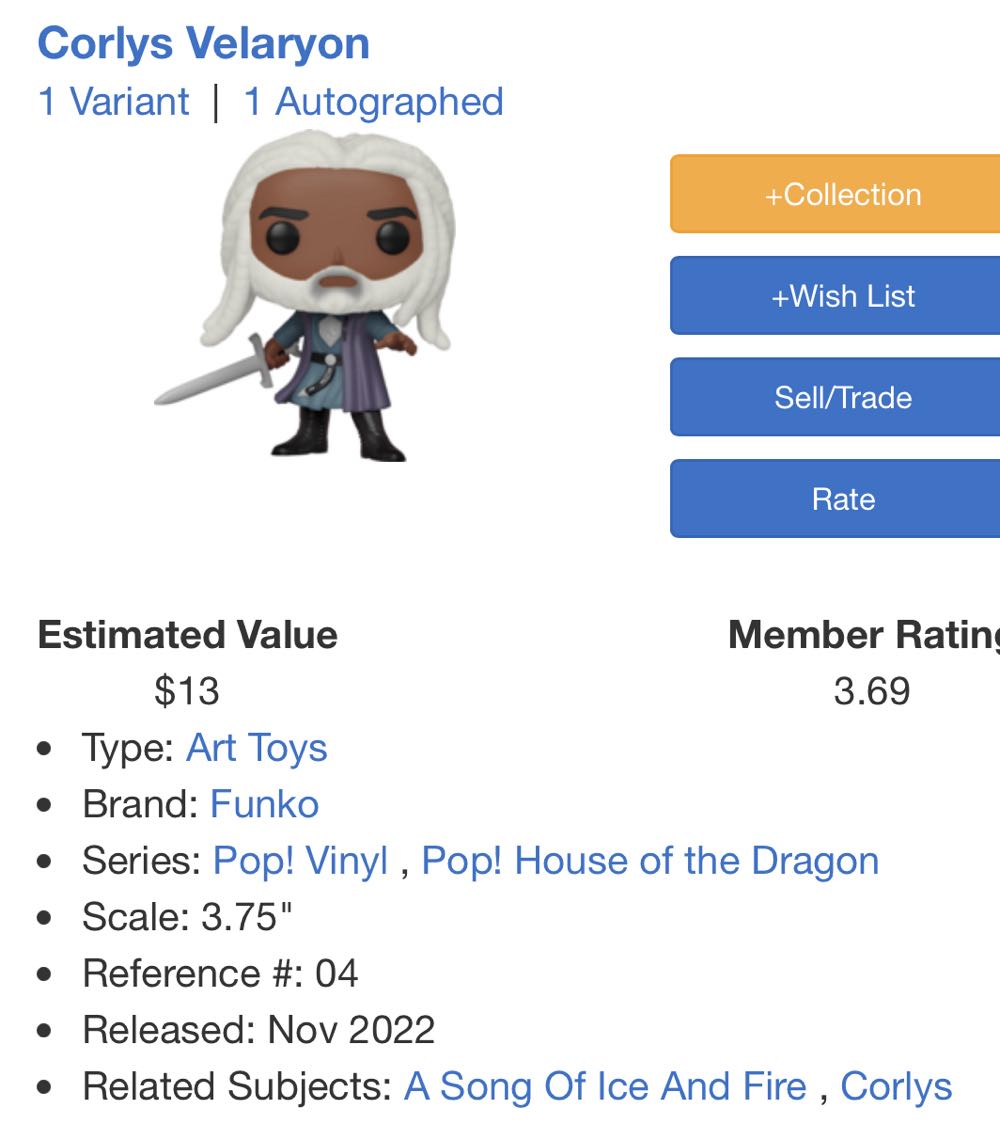Add item to Collection
This screenshot has width=1000, height=1124.
pos(847,194)
